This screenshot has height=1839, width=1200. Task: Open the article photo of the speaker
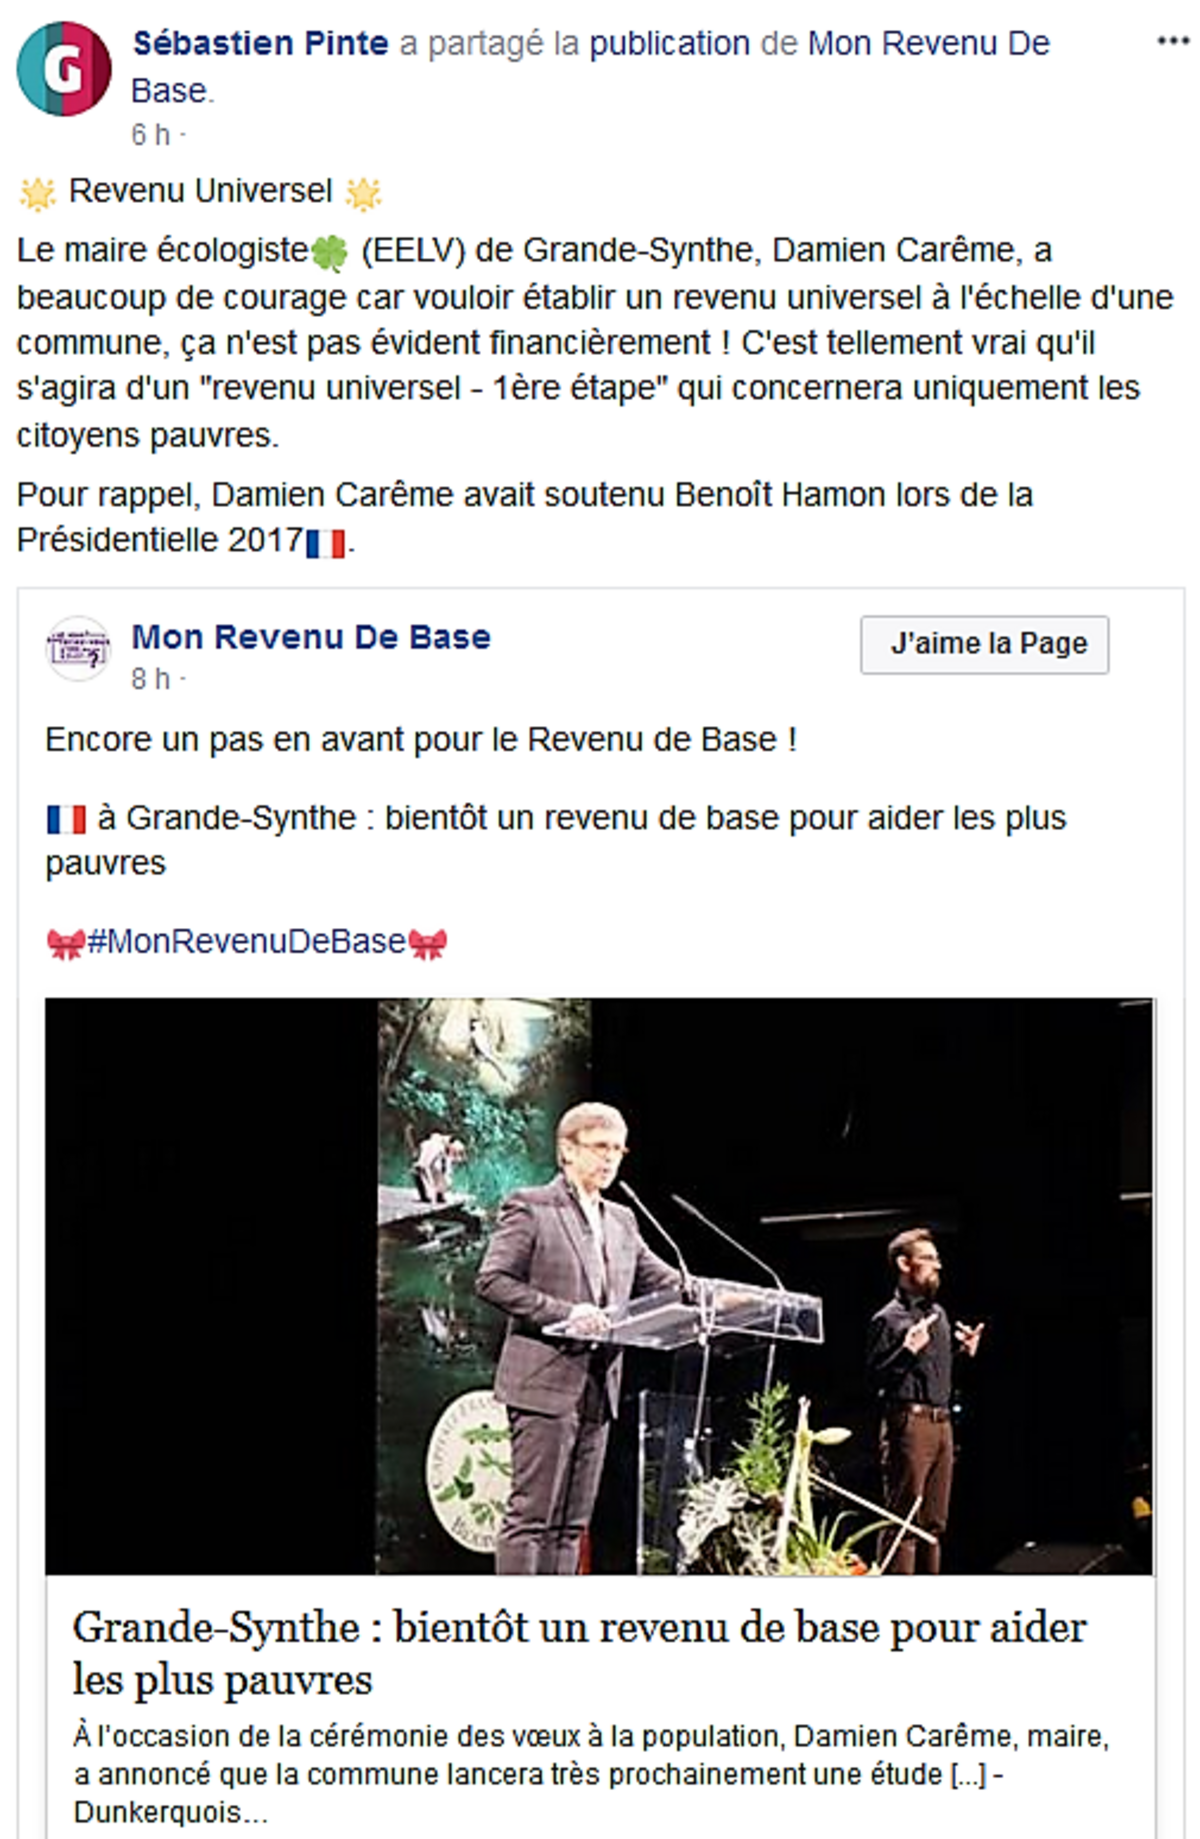click(x=598, y=1285)
